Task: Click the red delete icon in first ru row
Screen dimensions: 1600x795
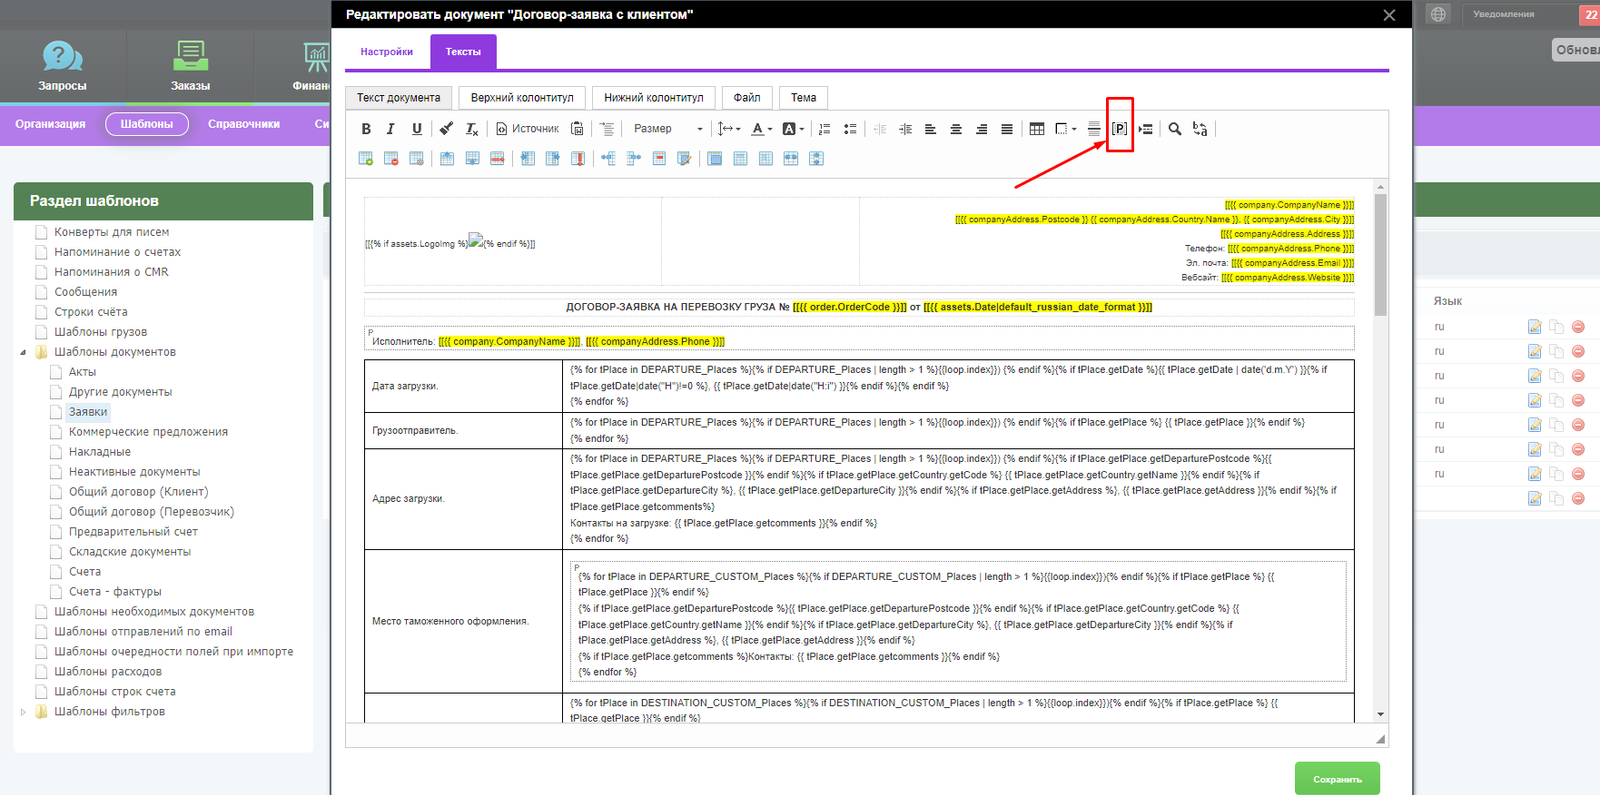Action: pyautogui.click(x=1578, y=327)
